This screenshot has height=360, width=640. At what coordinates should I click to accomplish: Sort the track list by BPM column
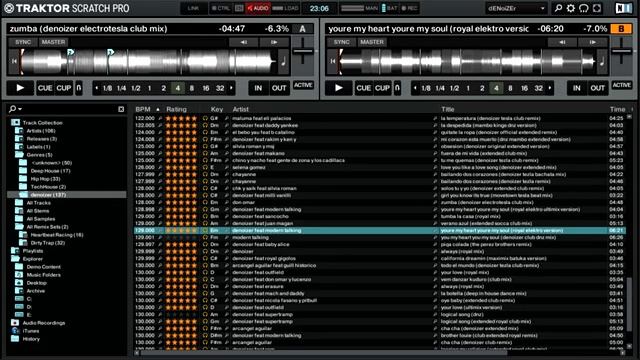pos(143,109)
